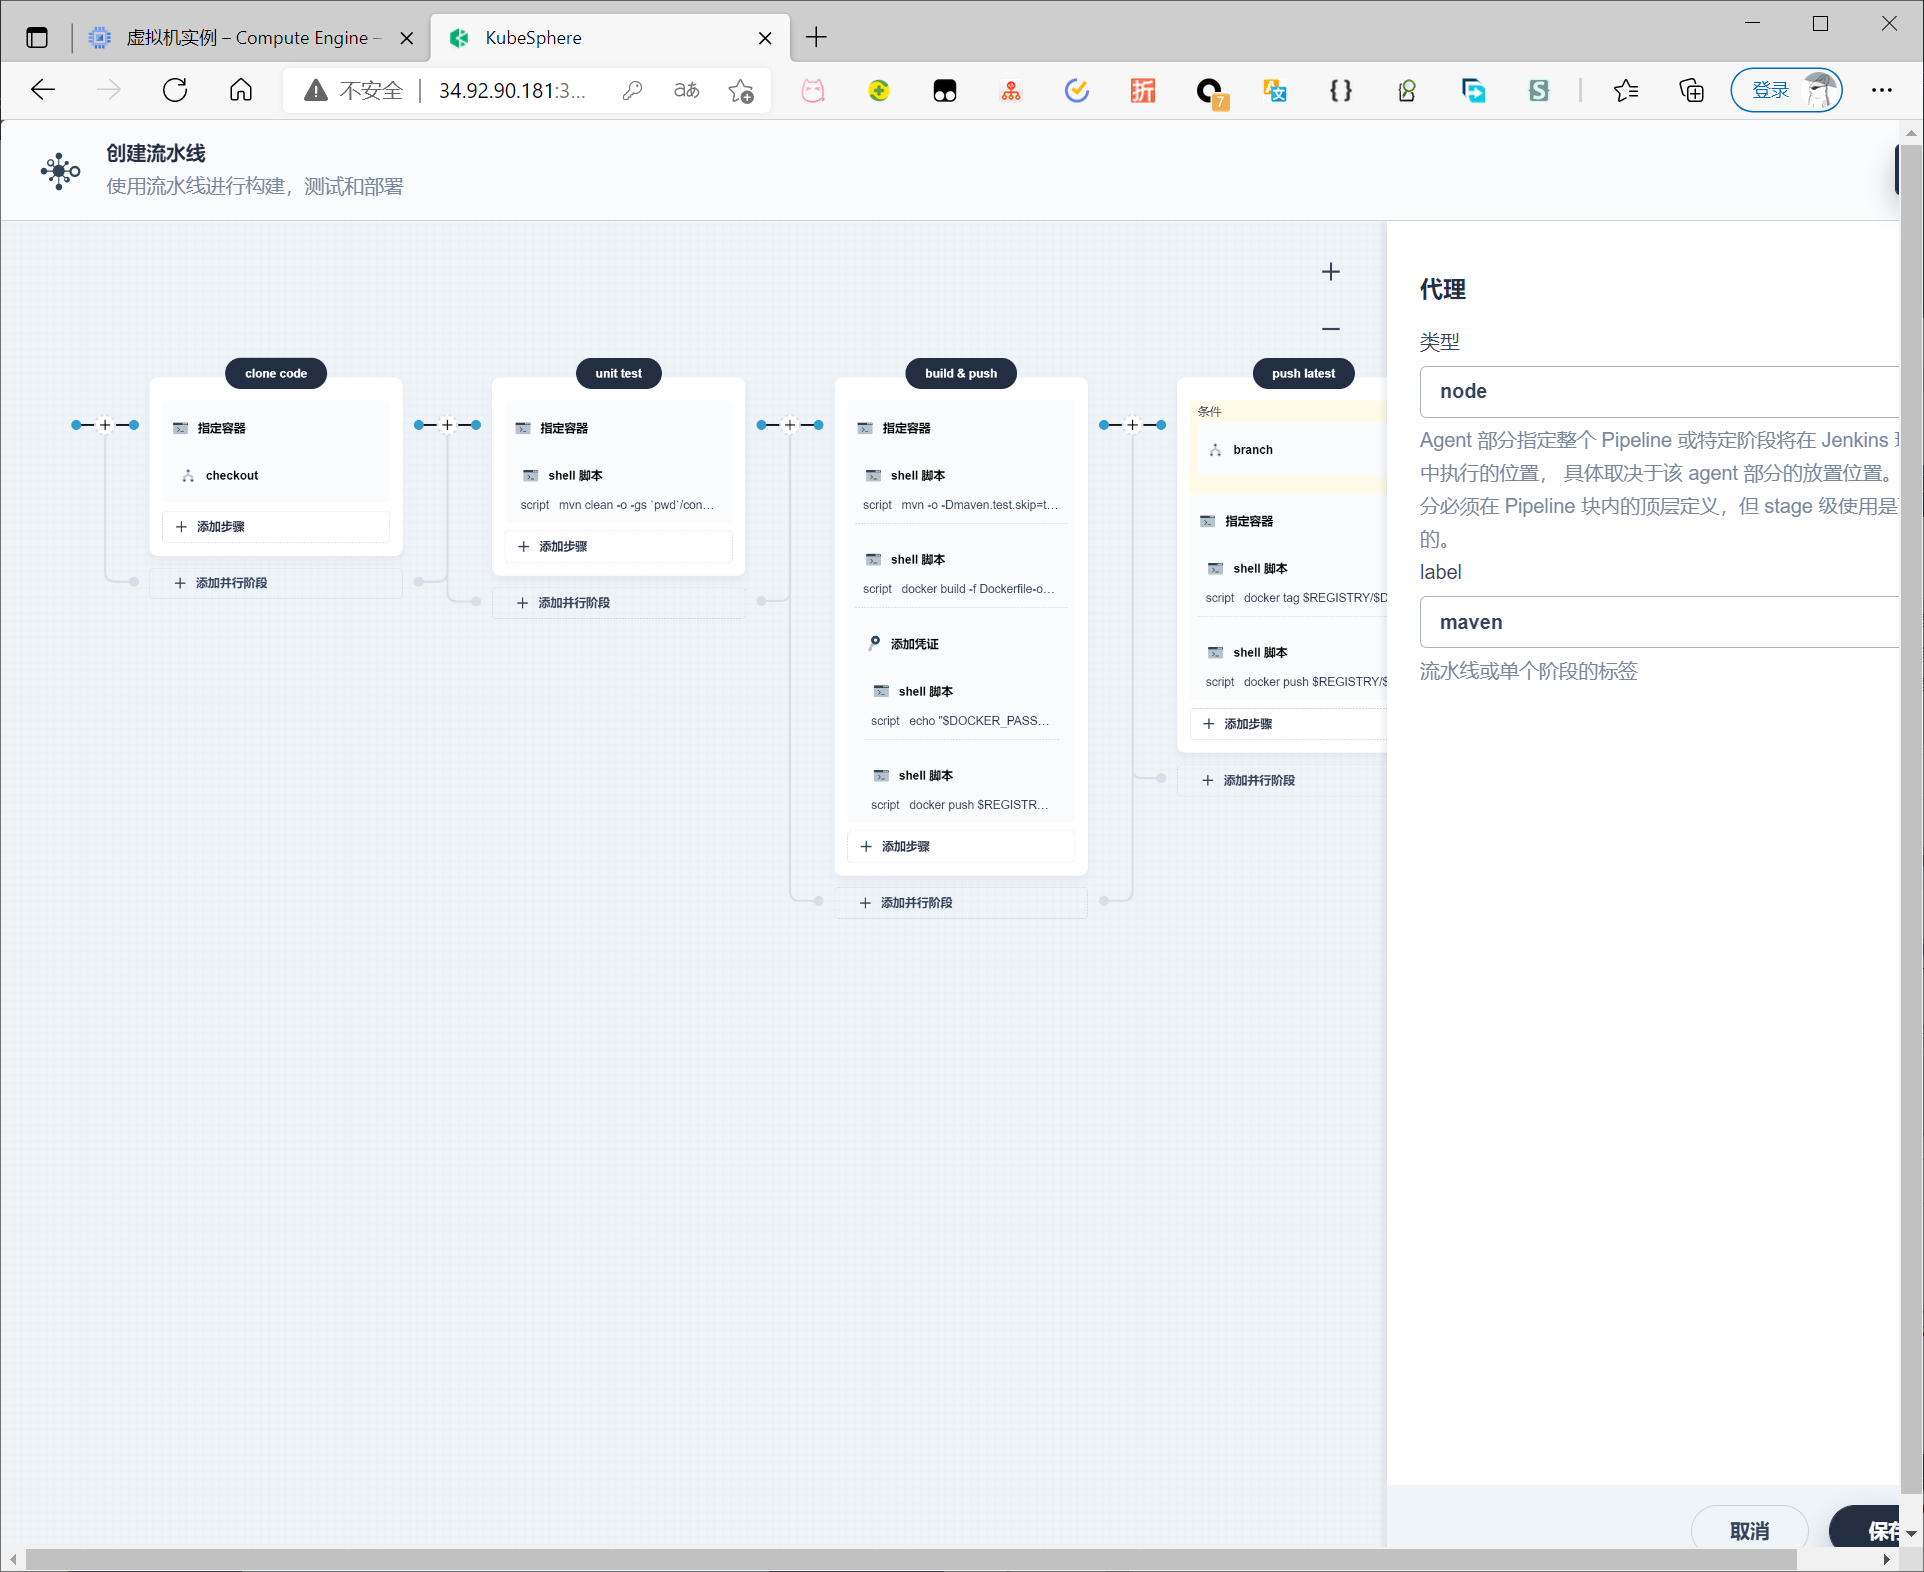This screenshot has width=1924, height=1572.
Task: Switch to the Compute Engine browser tab
Action: coord(250,38)
